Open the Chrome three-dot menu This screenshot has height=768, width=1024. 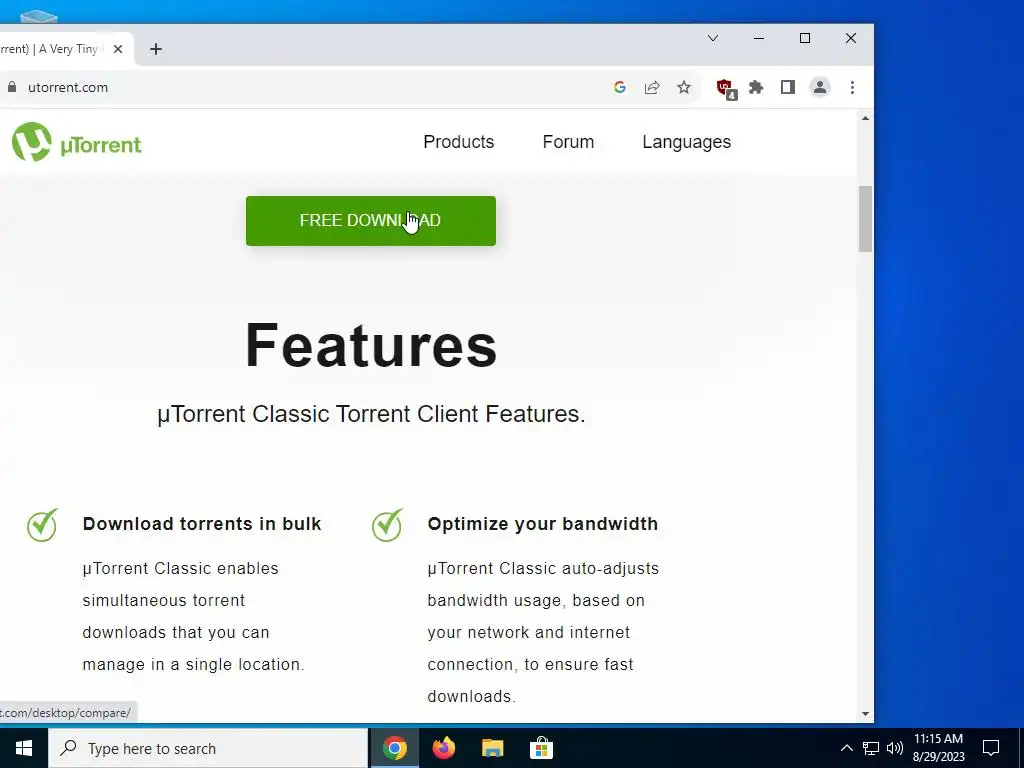[x=852, y=87]
